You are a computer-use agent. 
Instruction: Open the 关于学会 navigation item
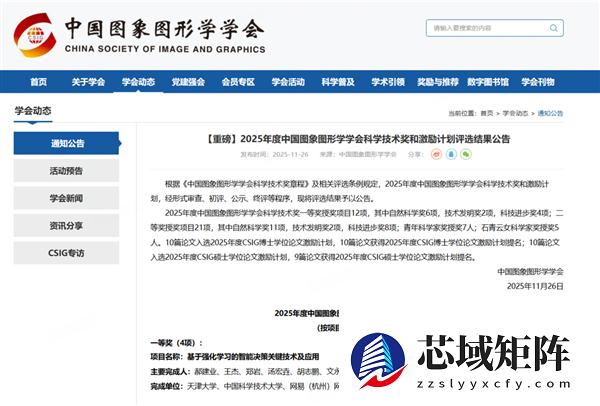[x=88, y=82]
